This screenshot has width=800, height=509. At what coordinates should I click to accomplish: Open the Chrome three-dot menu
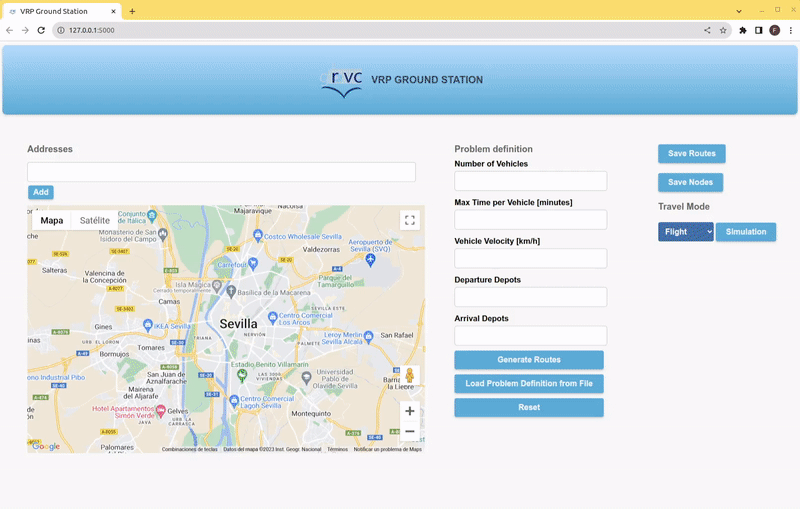point(791,30)
